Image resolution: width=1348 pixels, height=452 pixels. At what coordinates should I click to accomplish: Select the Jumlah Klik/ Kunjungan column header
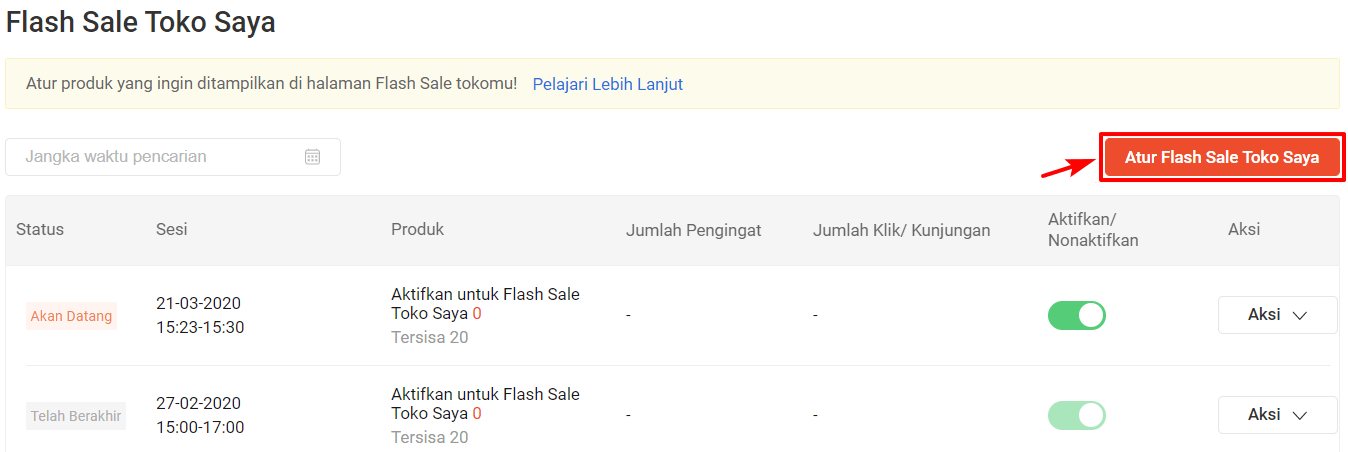click(x=902, y=230)
